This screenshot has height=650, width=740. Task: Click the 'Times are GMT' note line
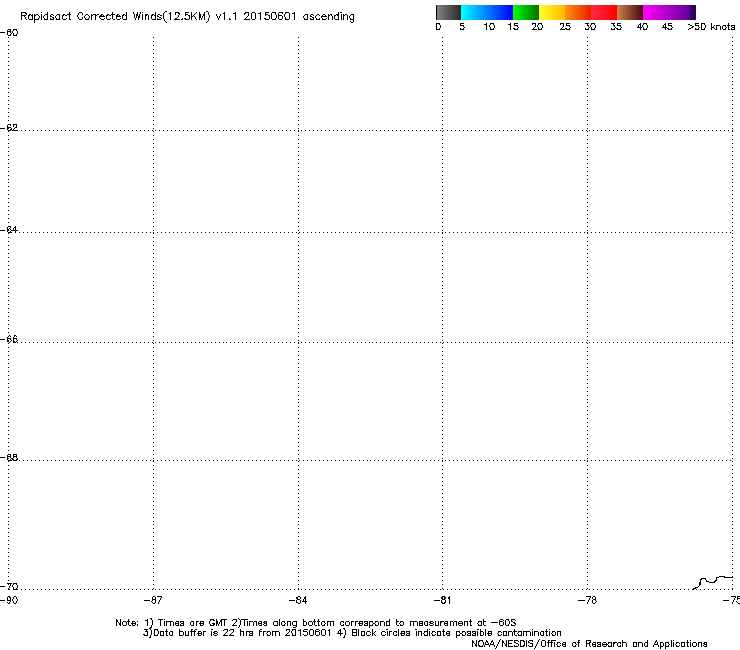tap(316, 623)
